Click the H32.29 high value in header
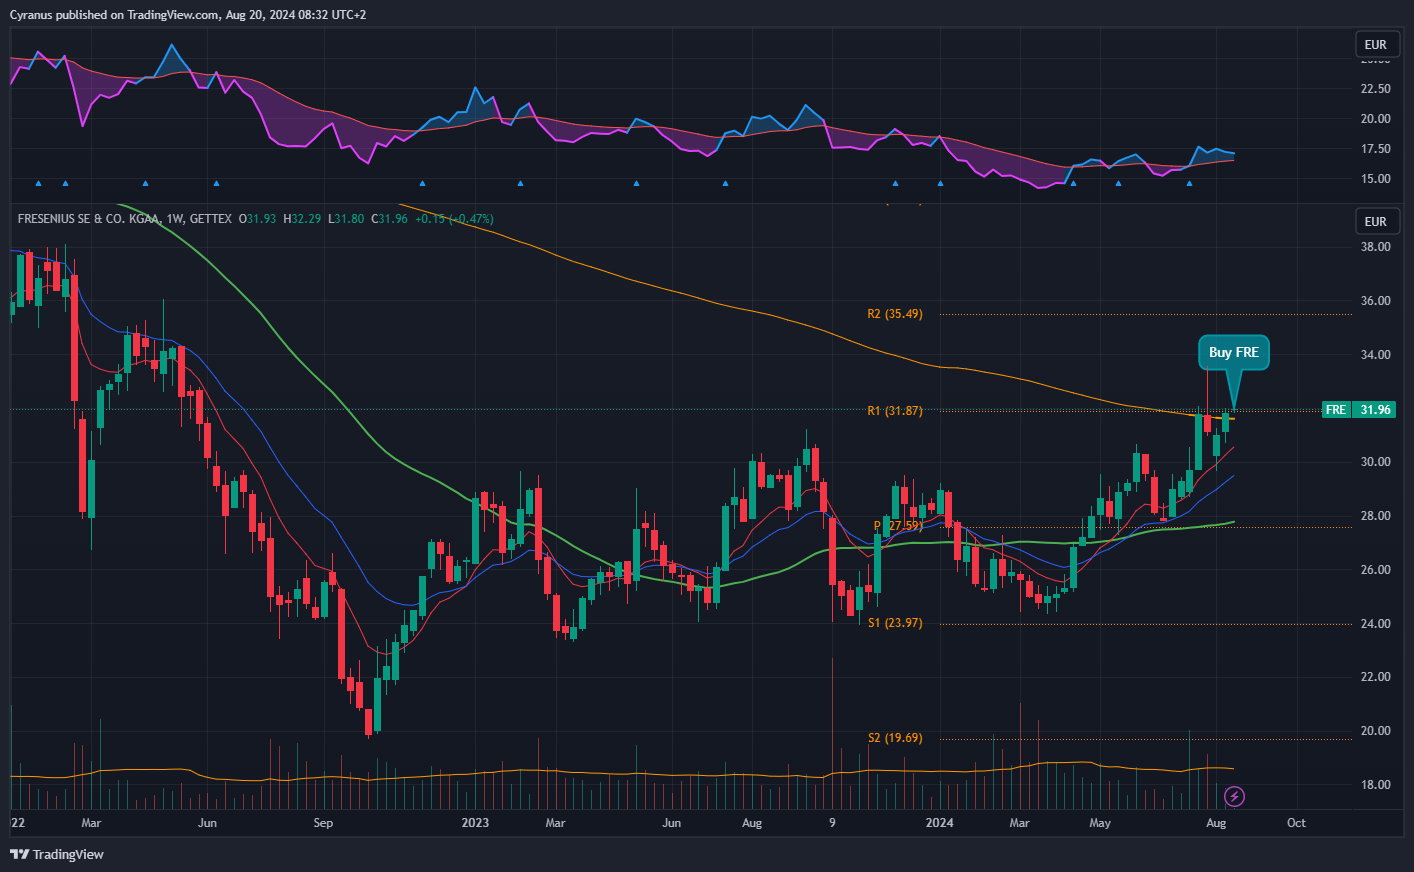1414x872 pixels. point(302,219)
